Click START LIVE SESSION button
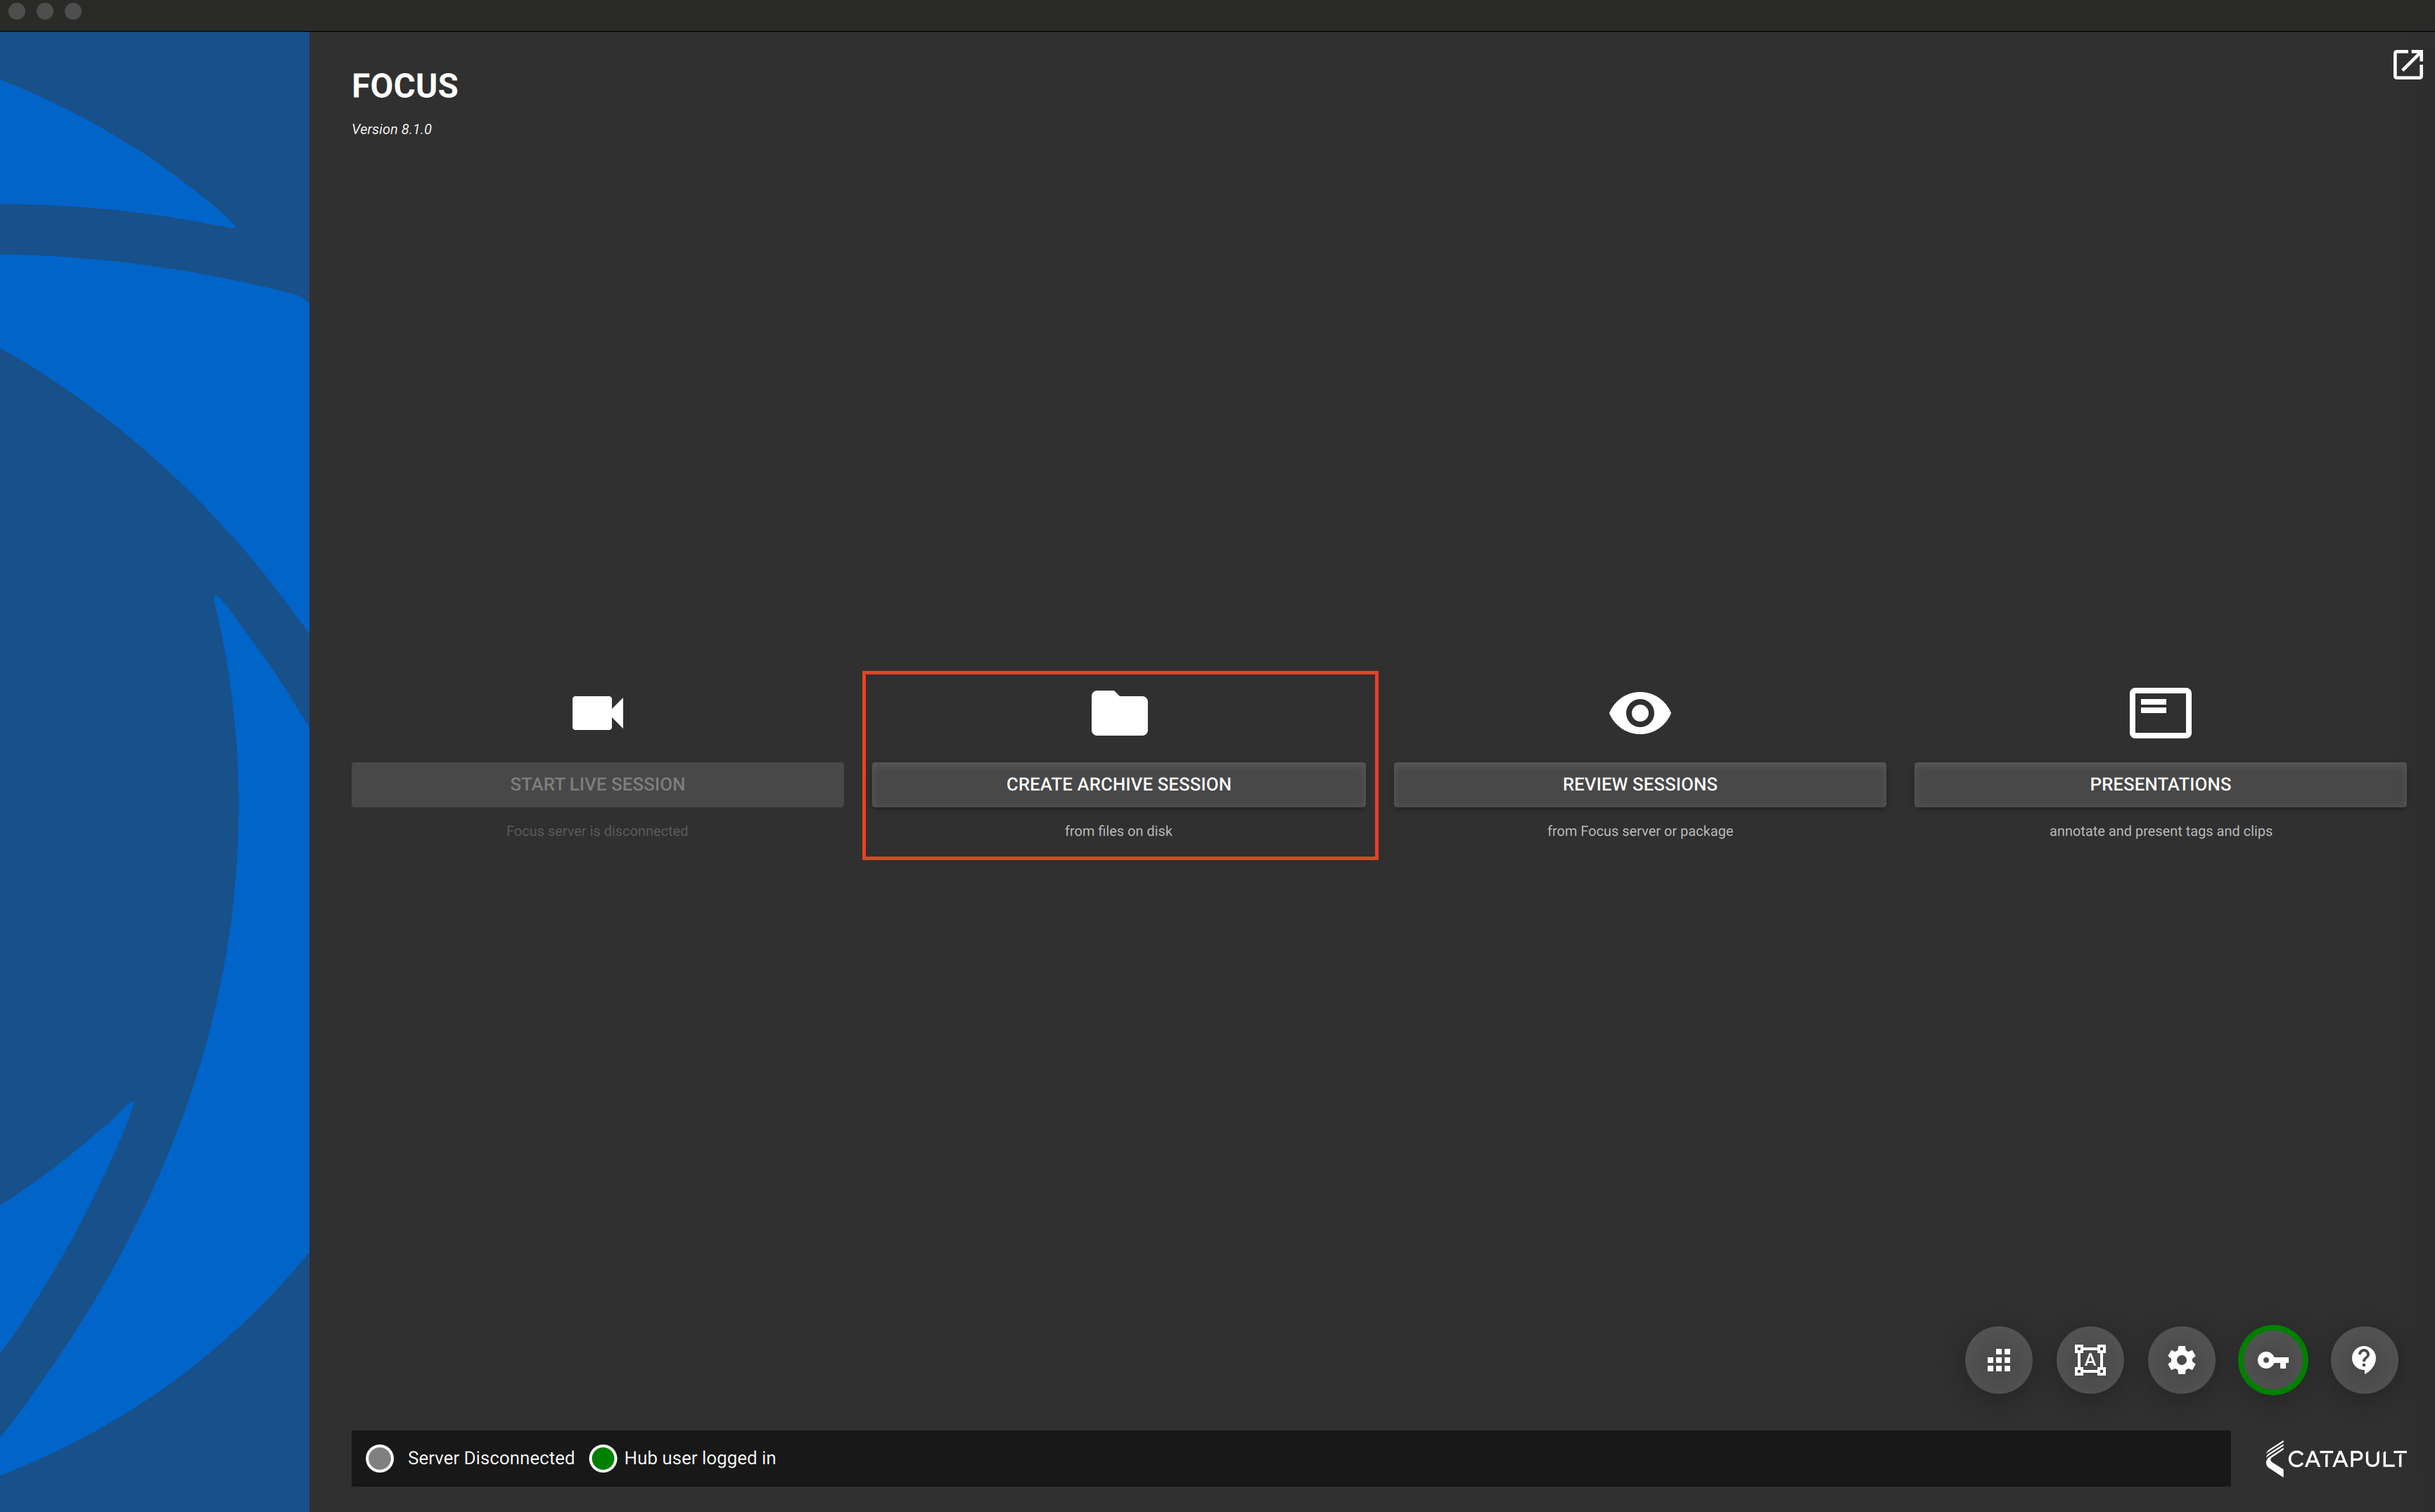This screenshot has height=1512, width=2435. [597, 785]
